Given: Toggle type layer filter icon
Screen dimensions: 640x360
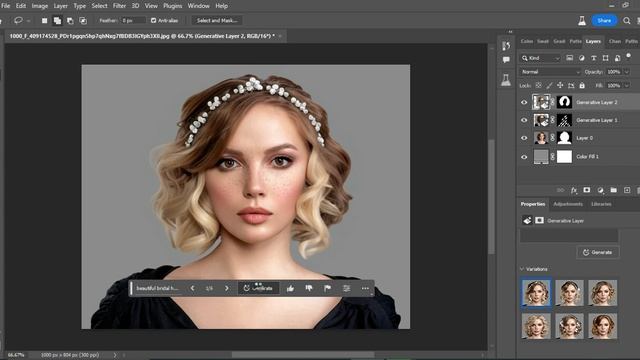Looking at the screenshot, I should coord(593,58).
